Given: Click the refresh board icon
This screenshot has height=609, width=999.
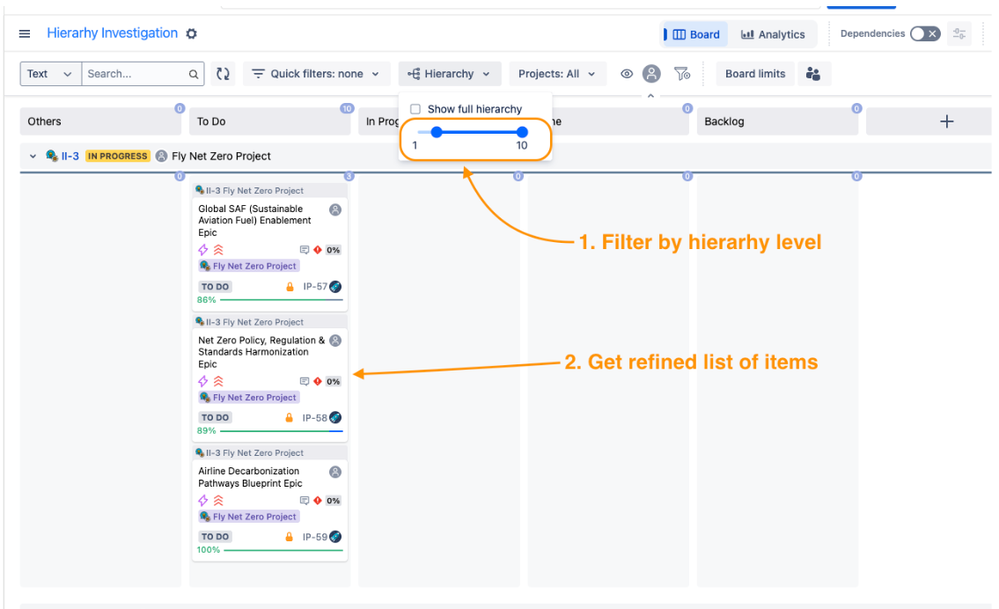Looking at the screenshot, I should [222, 74].
